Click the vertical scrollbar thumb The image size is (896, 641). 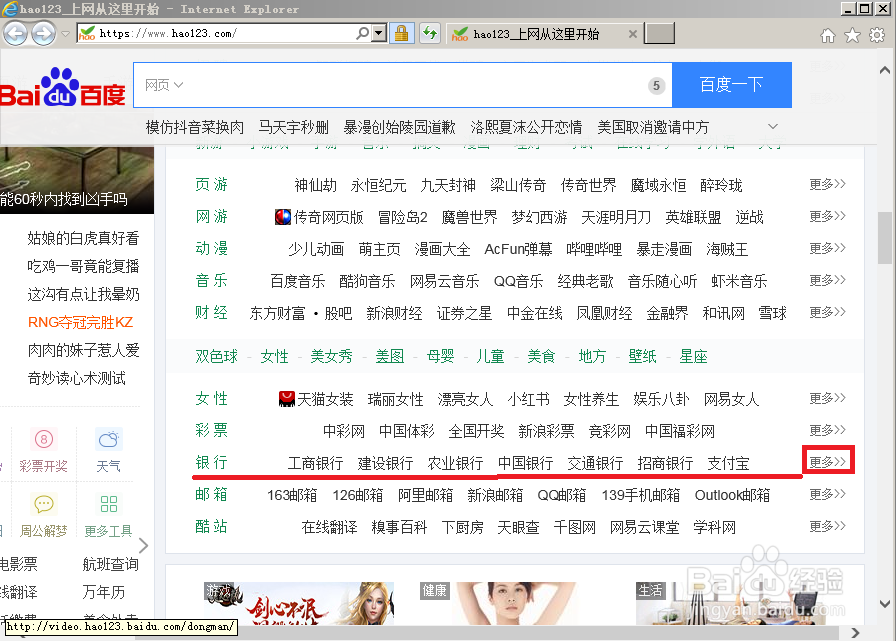(885, 238)
